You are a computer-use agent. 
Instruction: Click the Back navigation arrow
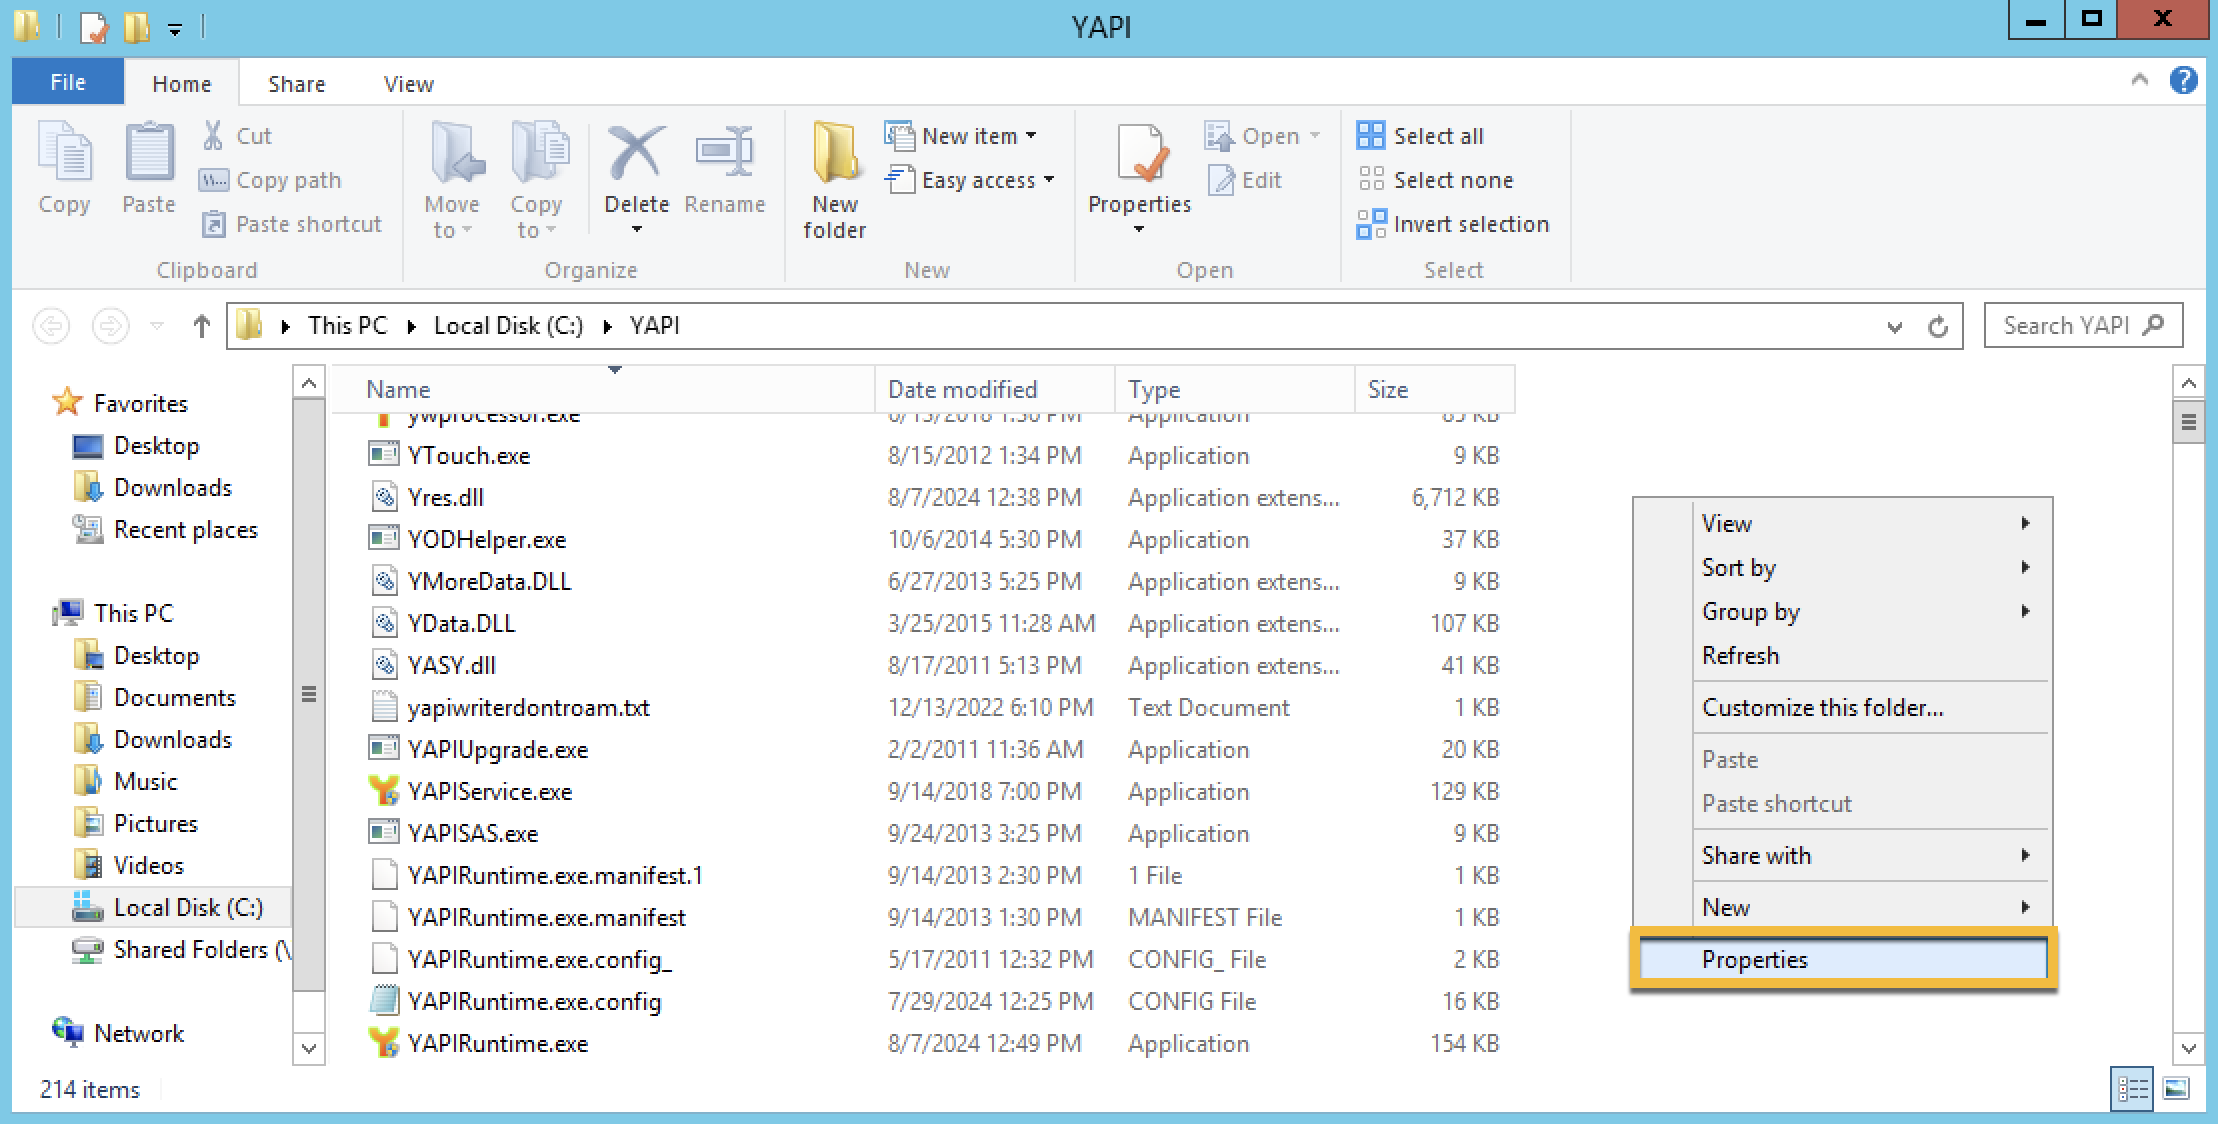point(51,326)
